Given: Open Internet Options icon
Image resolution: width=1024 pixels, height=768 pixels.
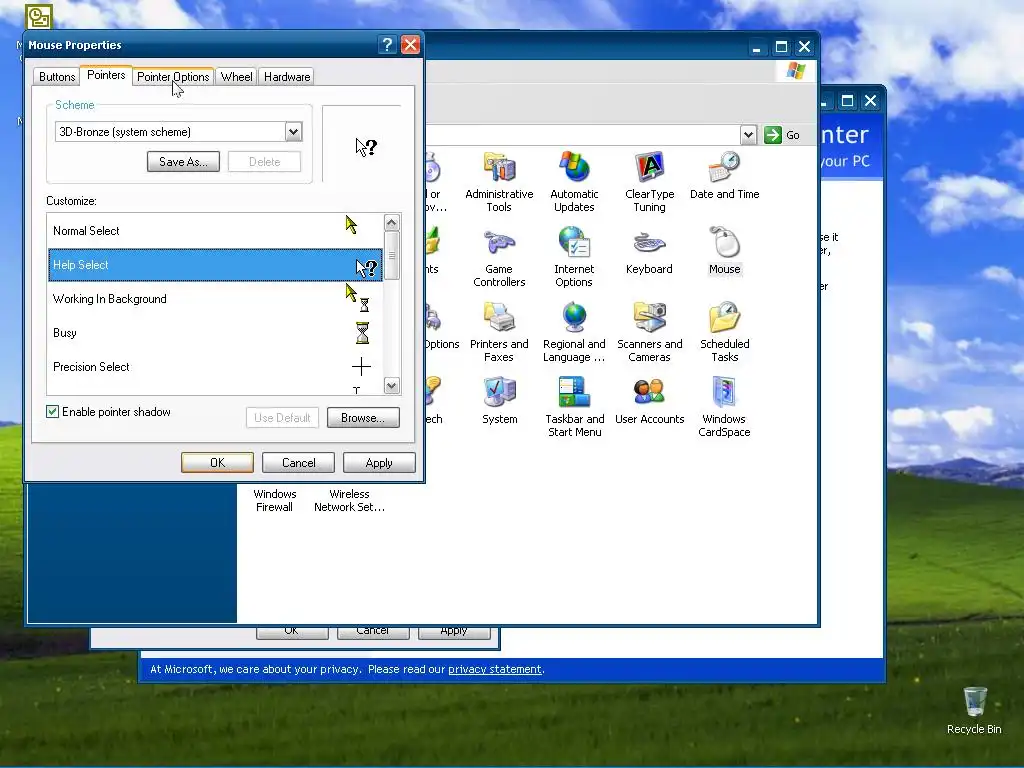Looking at the screenshot, I should point(574,257).
